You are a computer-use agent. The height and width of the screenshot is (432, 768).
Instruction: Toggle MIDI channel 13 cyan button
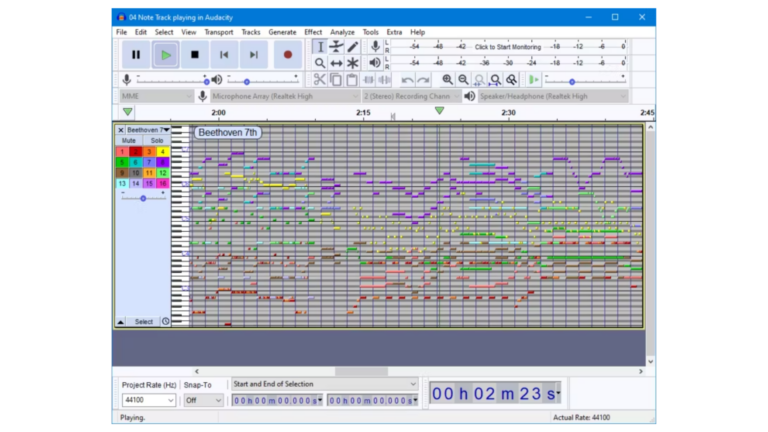[122, 184]
